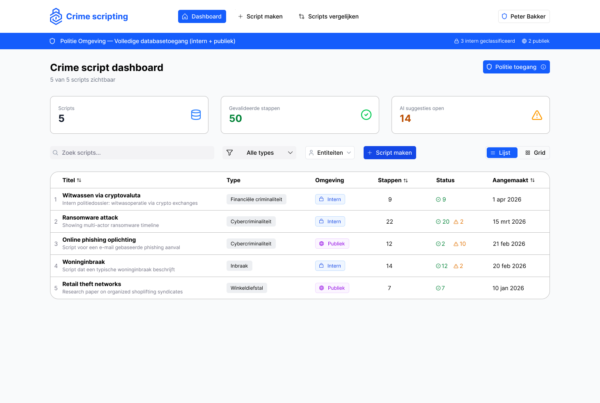600x403 pixels.
Task: Toggle the Politie toegang access button
Action: tap(516, 67)
